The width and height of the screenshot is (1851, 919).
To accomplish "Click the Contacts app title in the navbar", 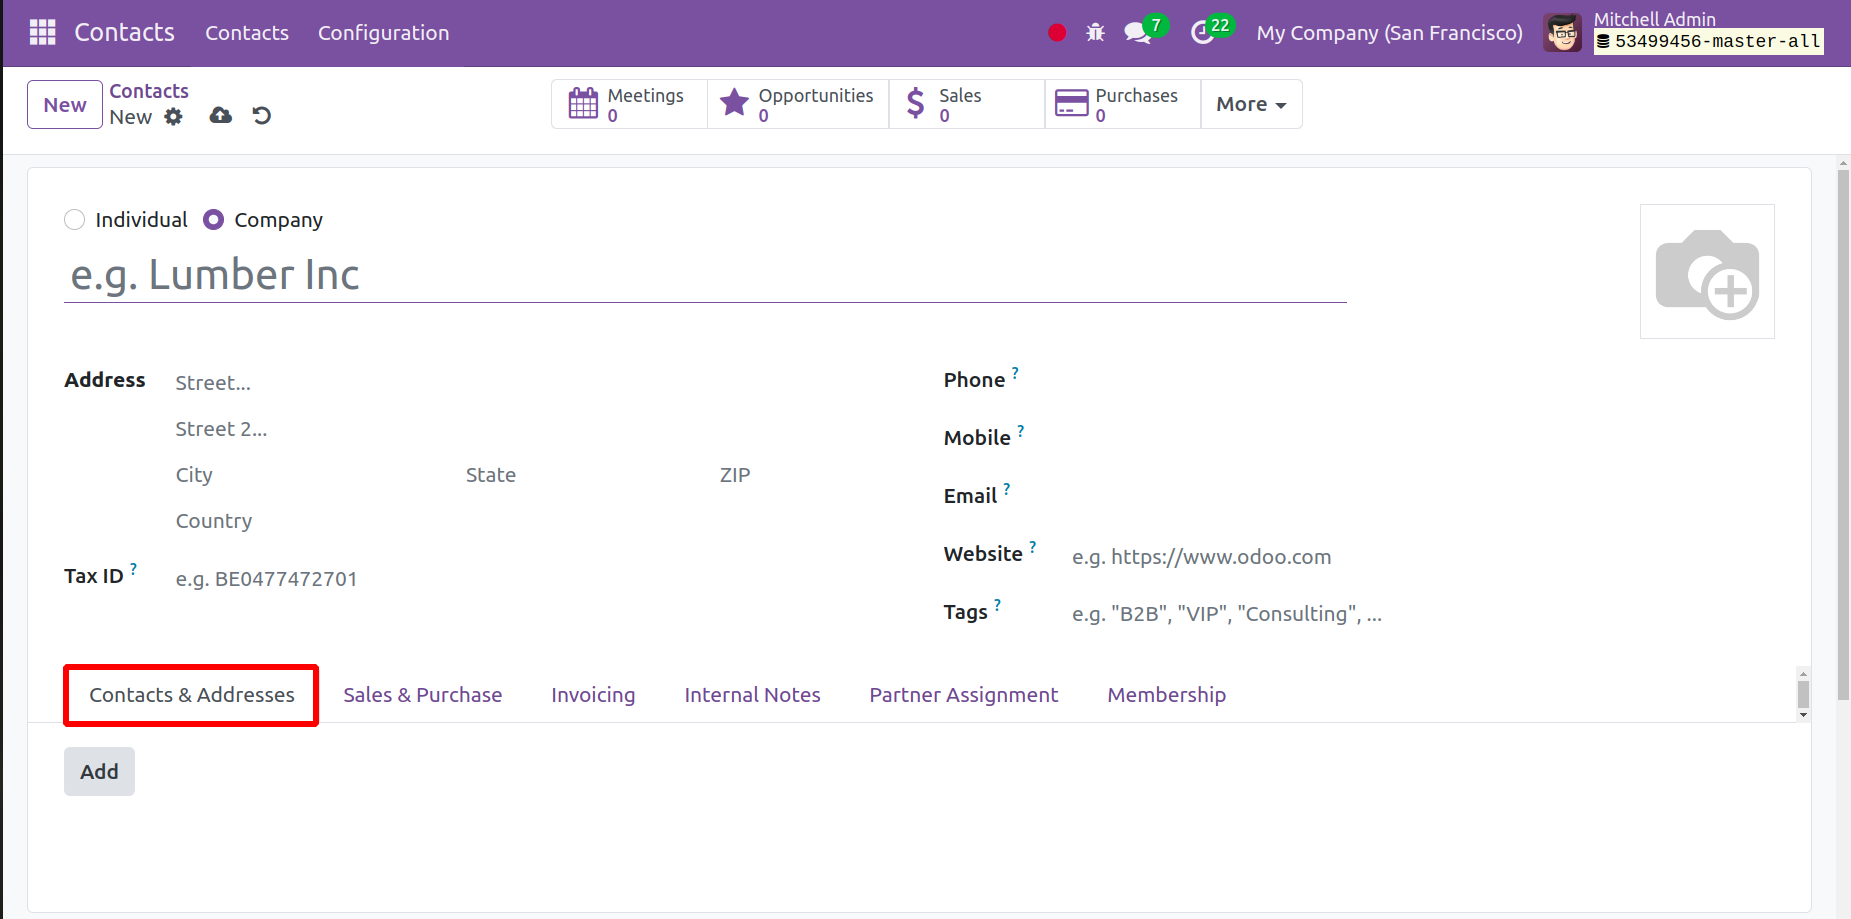I will tap(124, 33).
